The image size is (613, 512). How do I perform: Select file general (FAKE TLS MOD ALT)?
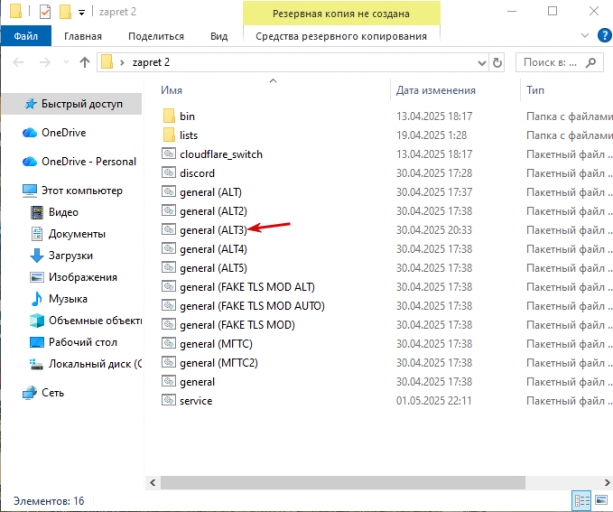247,287
